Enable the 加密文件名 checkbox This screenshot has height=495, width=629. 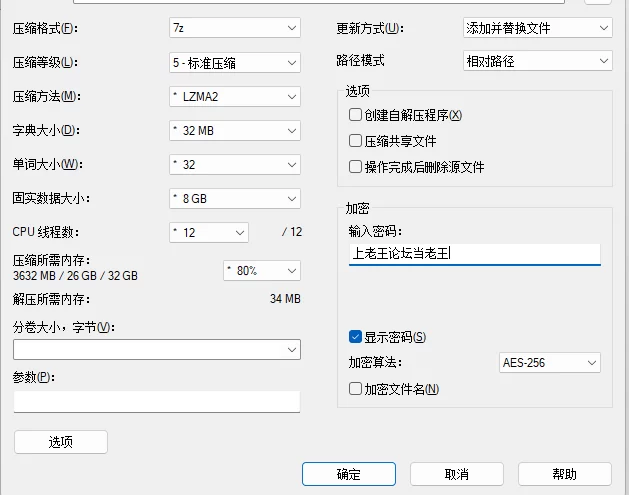click(x=356, y=389)
